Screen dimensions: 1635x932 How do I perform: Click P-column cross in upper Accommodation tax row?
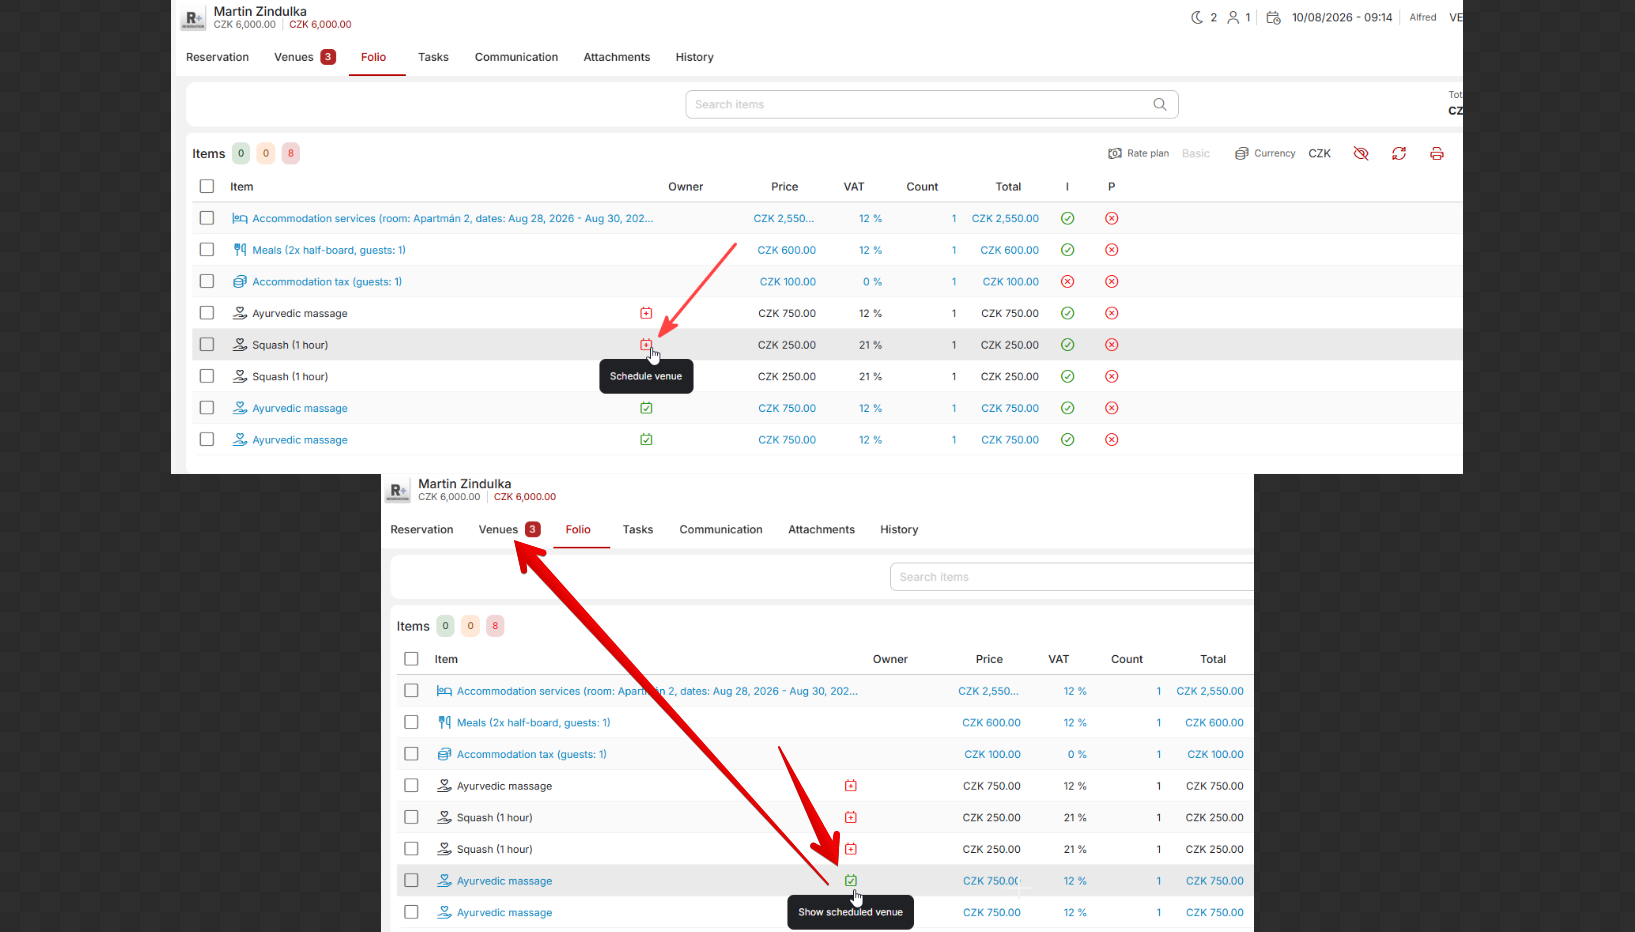1112,282
